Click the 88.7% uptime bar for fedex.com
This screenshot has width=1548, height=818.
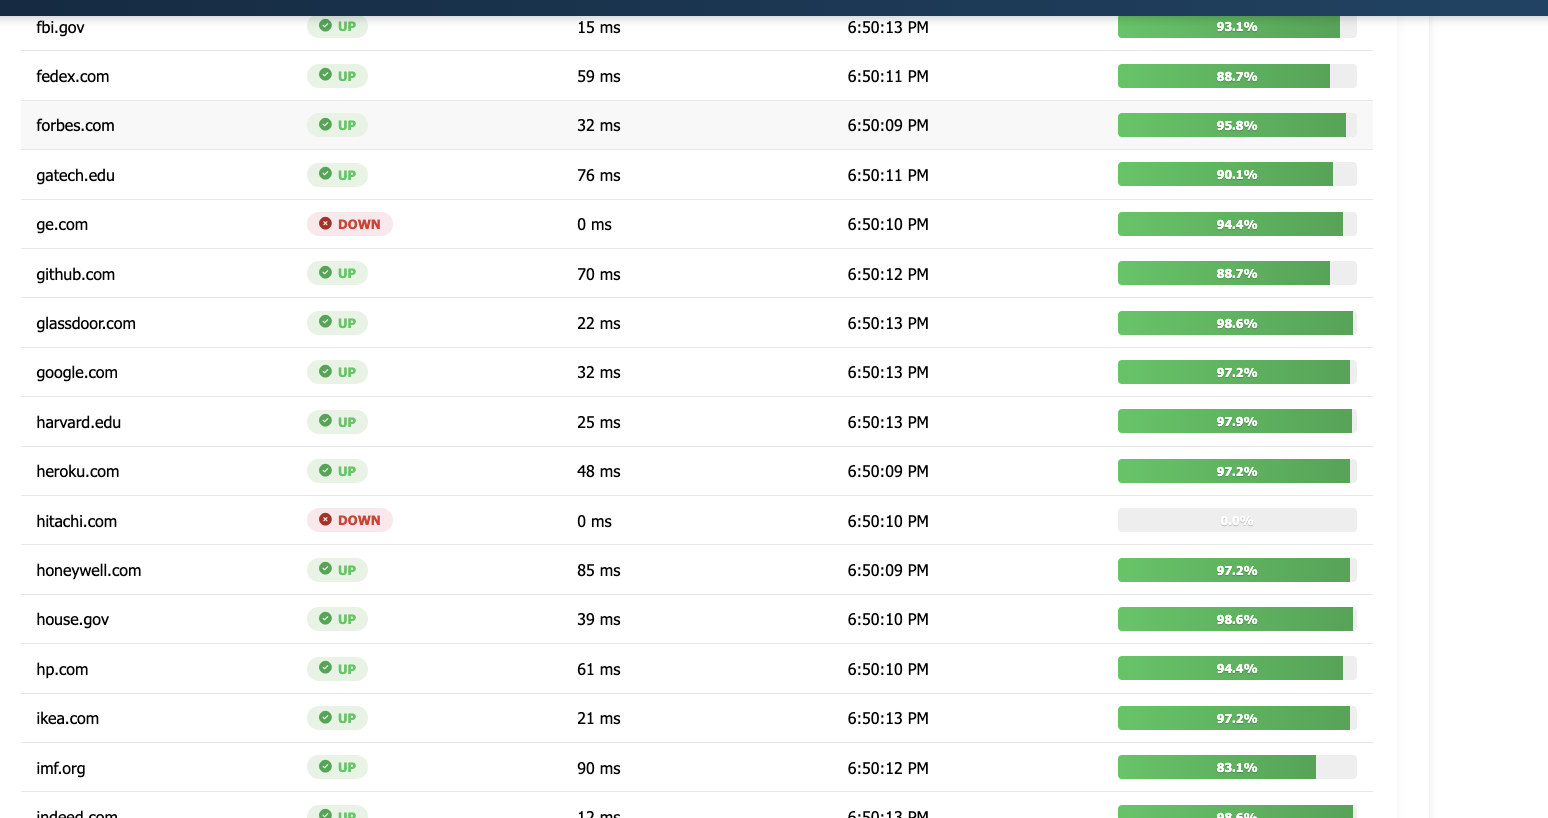[1237, 76]
